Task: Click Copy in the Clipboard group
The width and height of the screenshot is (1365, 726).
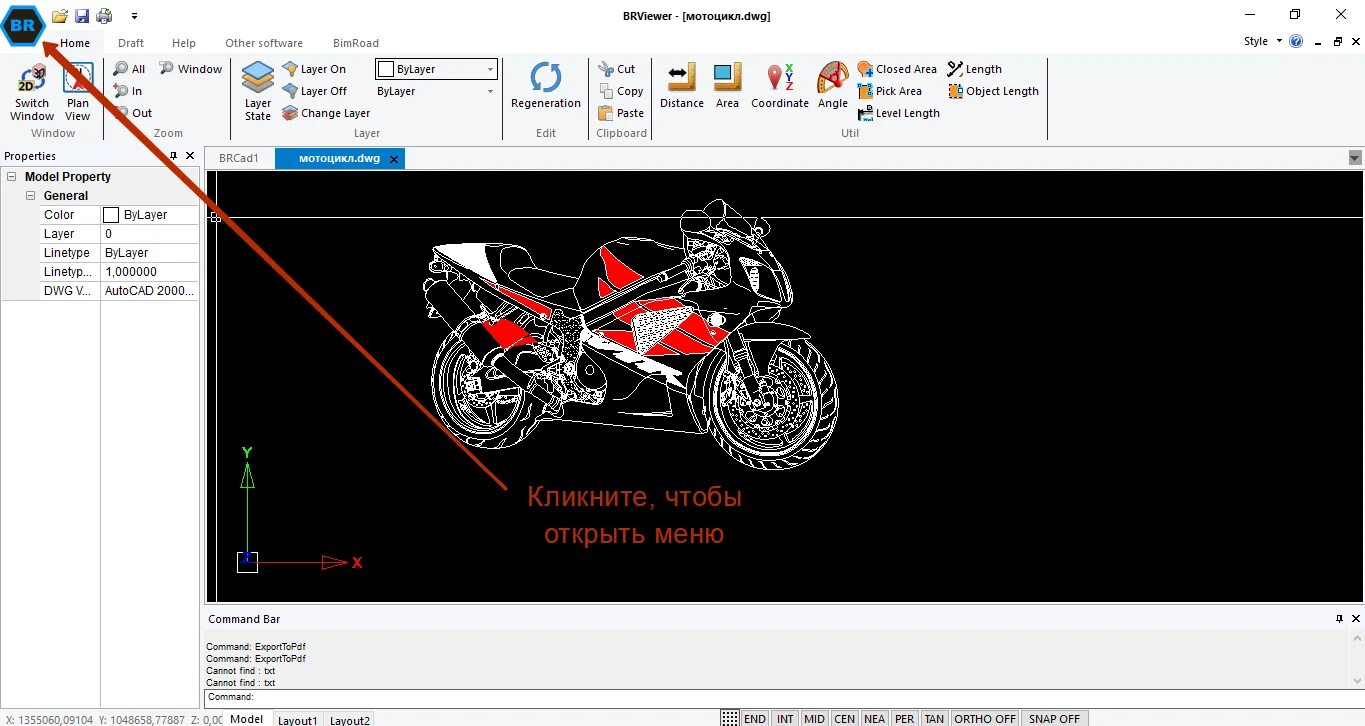Action: pos(621,91)
